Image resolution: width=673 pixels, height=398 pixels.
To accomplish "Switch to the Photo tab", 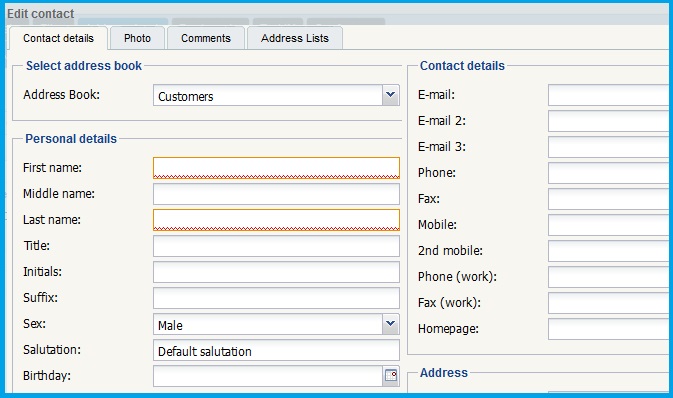I will point(137,38).
